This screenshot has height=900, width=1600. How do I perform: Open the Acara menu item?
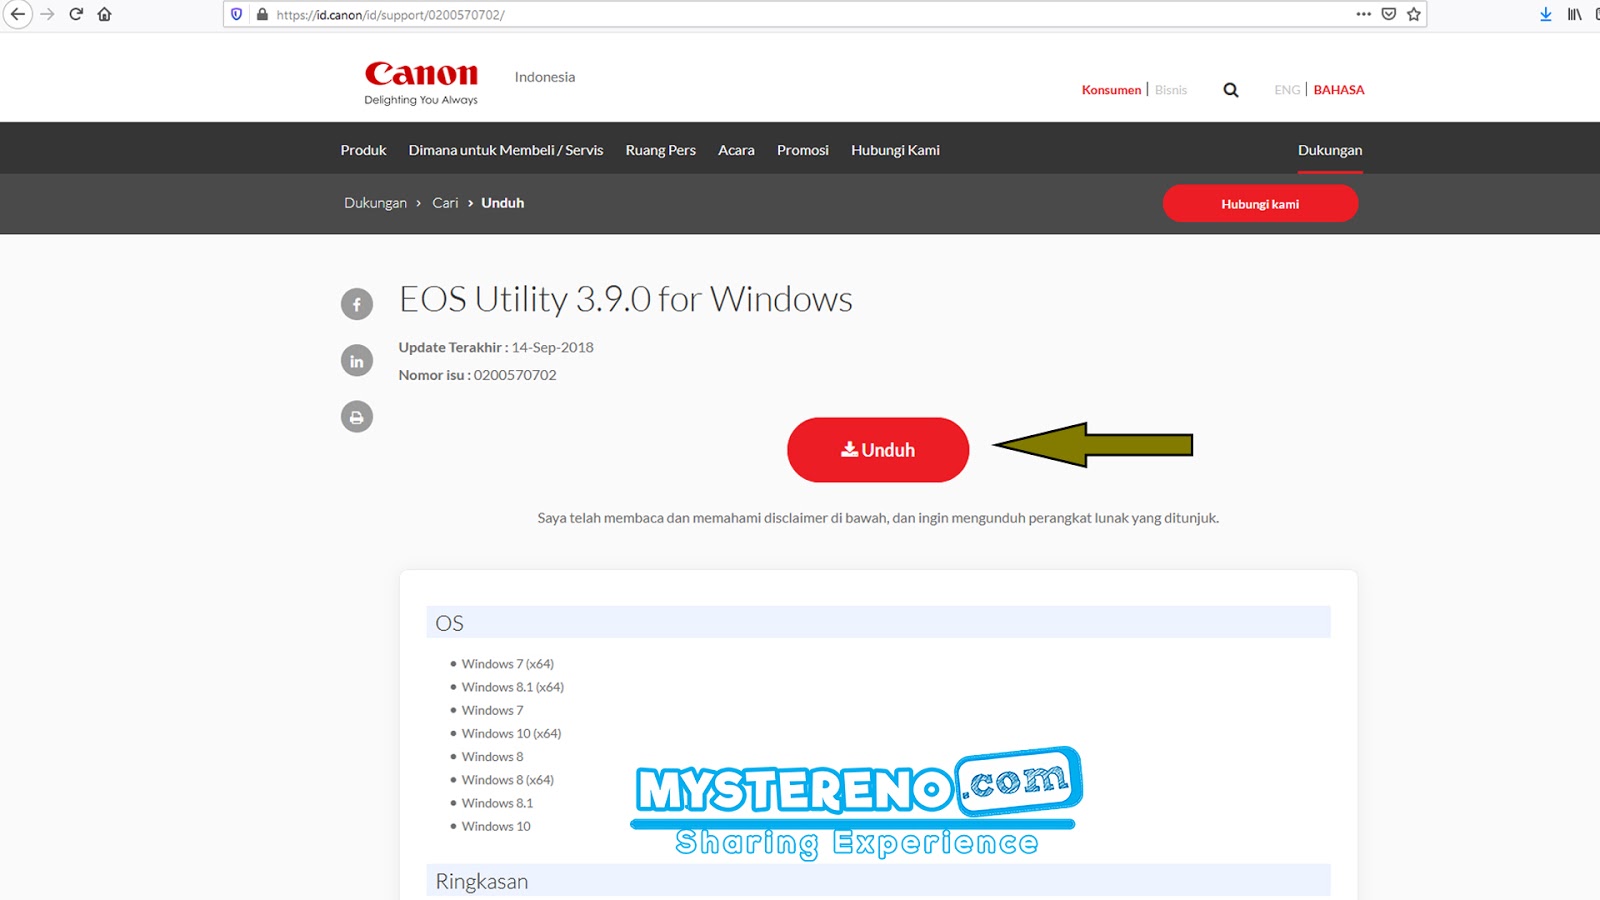736,150
